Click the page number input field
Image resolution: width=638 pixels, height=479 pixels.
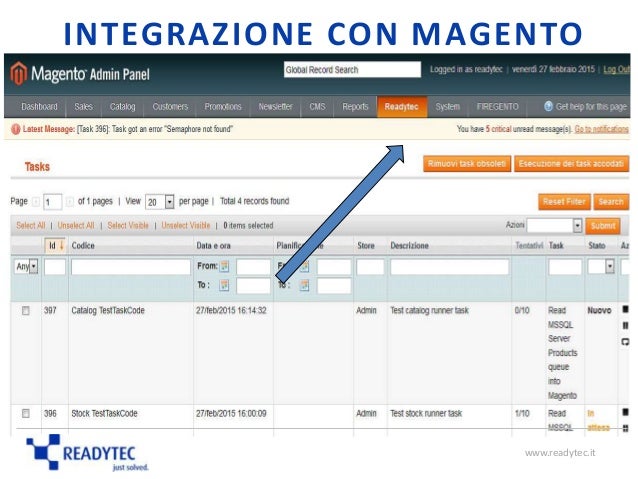pyautogui.click(x=52, y=202)
